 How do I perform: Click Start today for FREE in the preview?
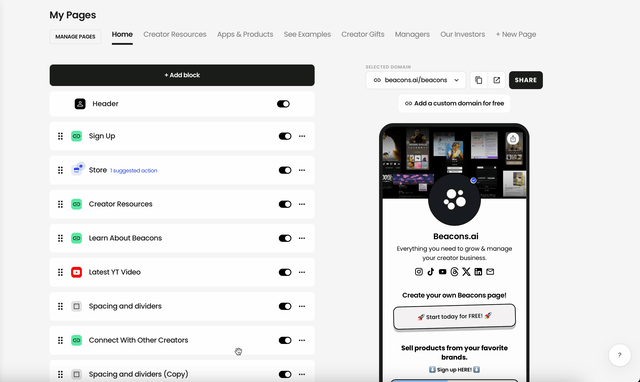(454, 316)
